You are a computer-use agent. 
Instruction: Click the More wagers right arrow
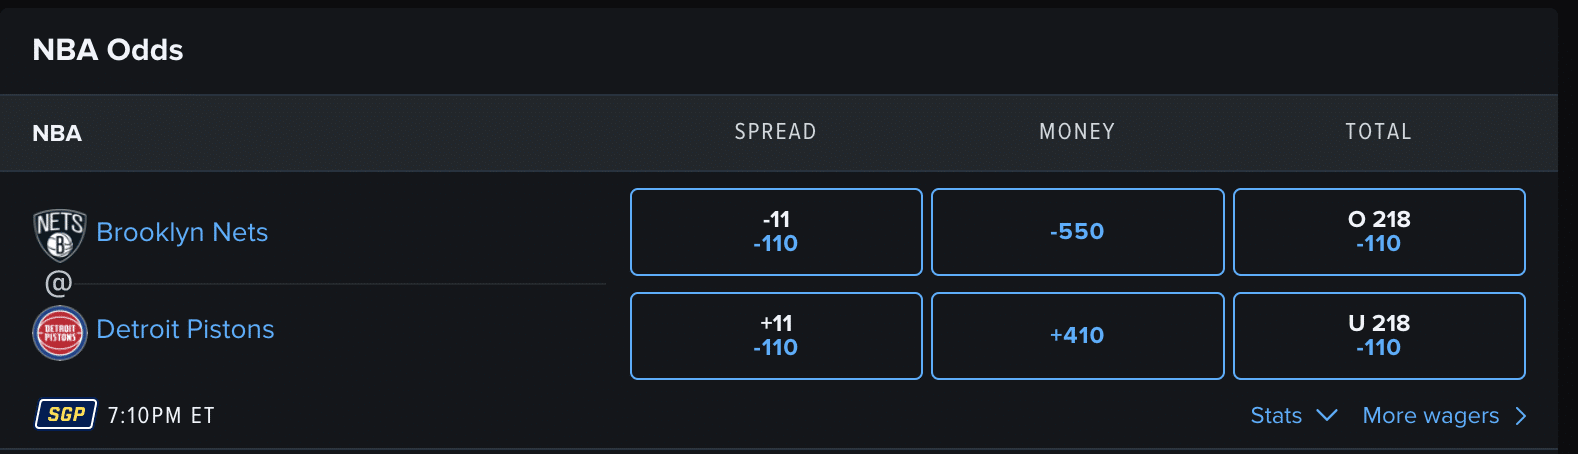click(1521, 416)
